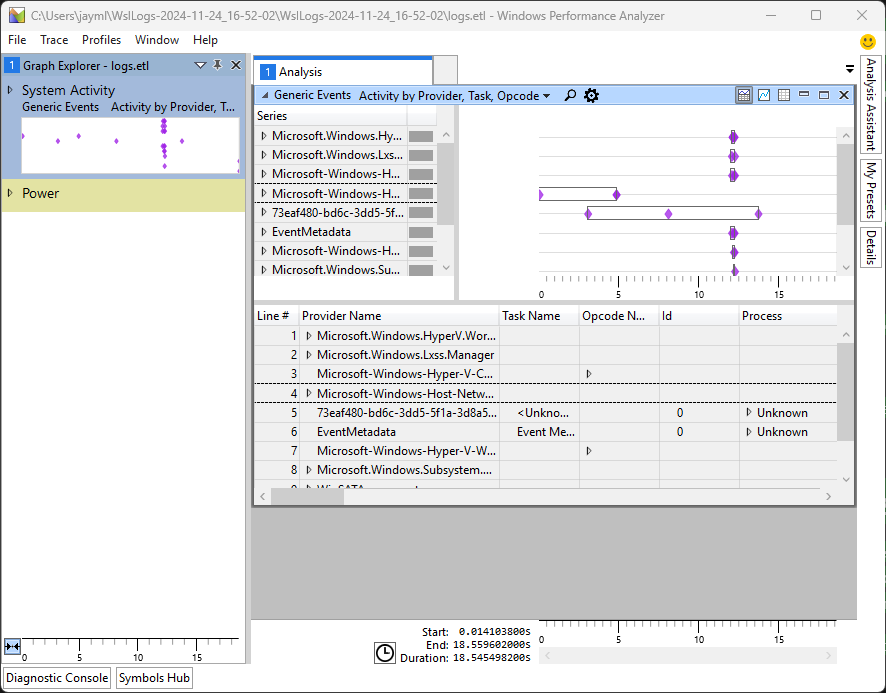Click the event diamond on 73eaf480 timeline middle
The image size is (886, 693).
(x=668, y=214)
